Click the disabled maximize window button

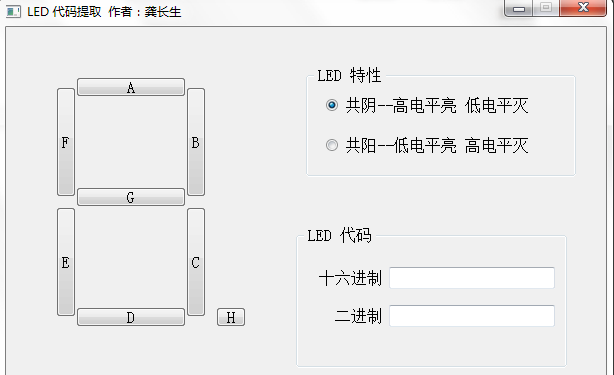[x=546, y=8]
